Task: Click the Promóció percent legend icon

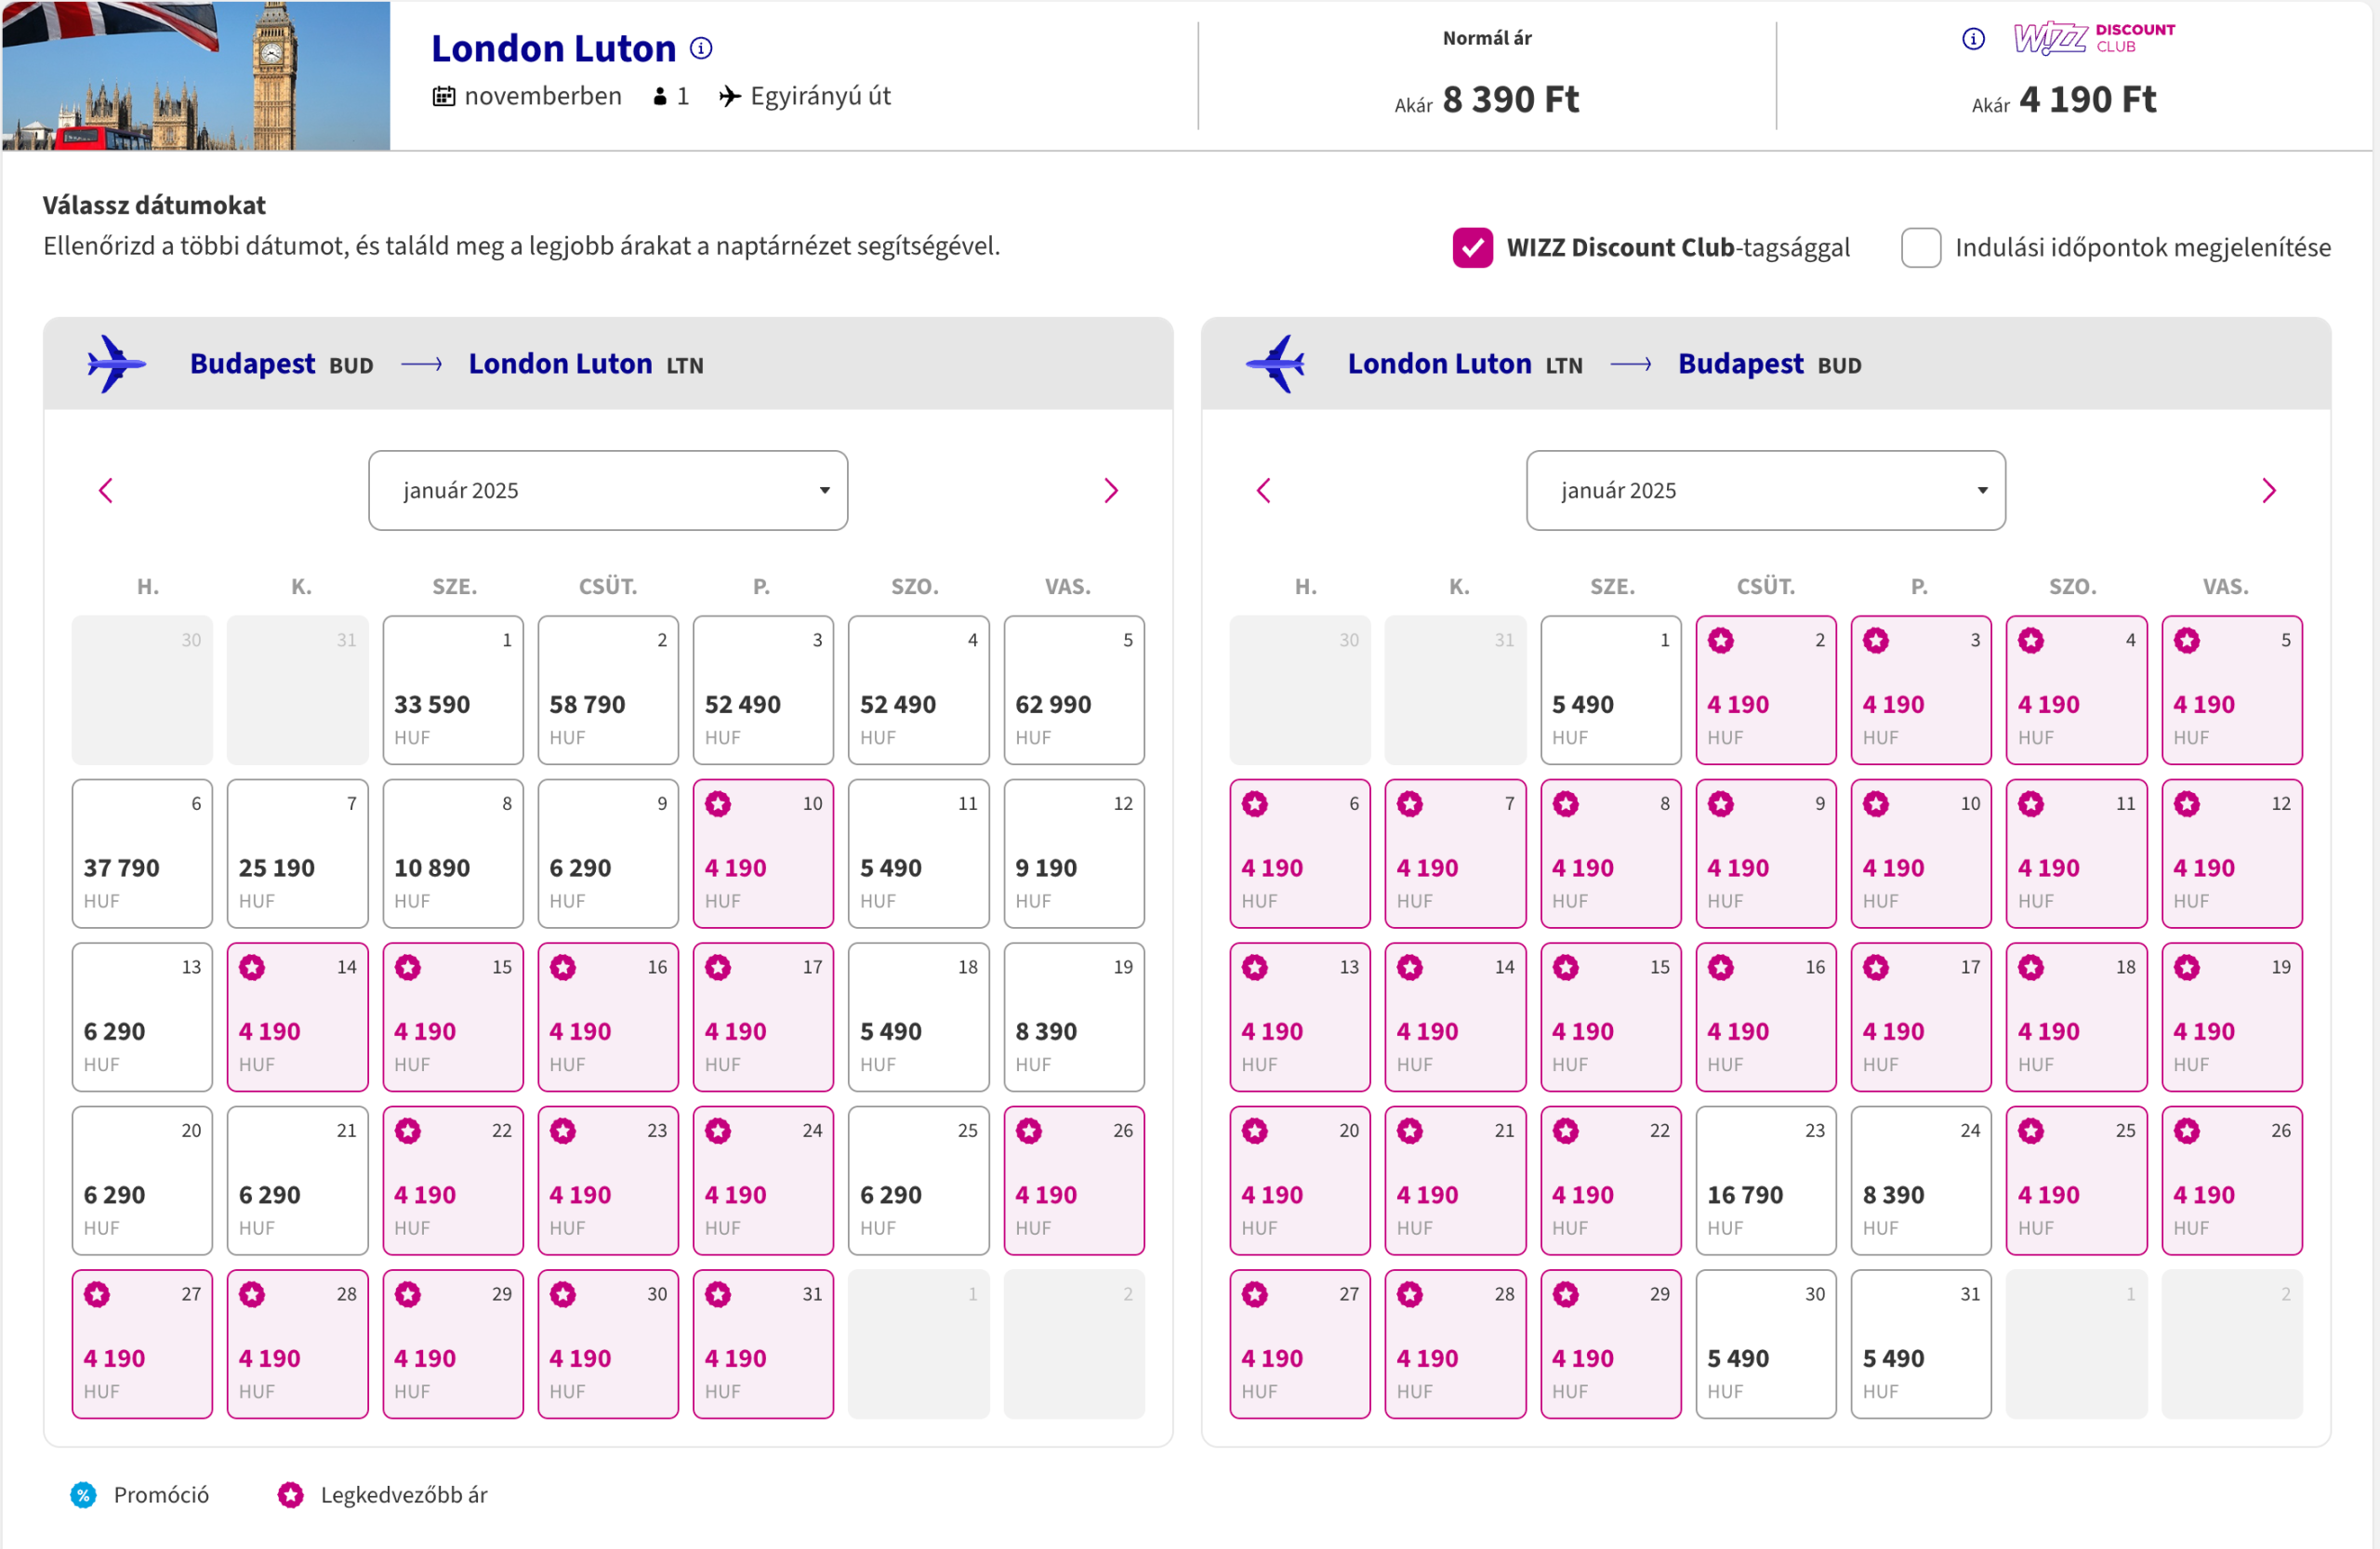Action: click(x=84, y=1495)
